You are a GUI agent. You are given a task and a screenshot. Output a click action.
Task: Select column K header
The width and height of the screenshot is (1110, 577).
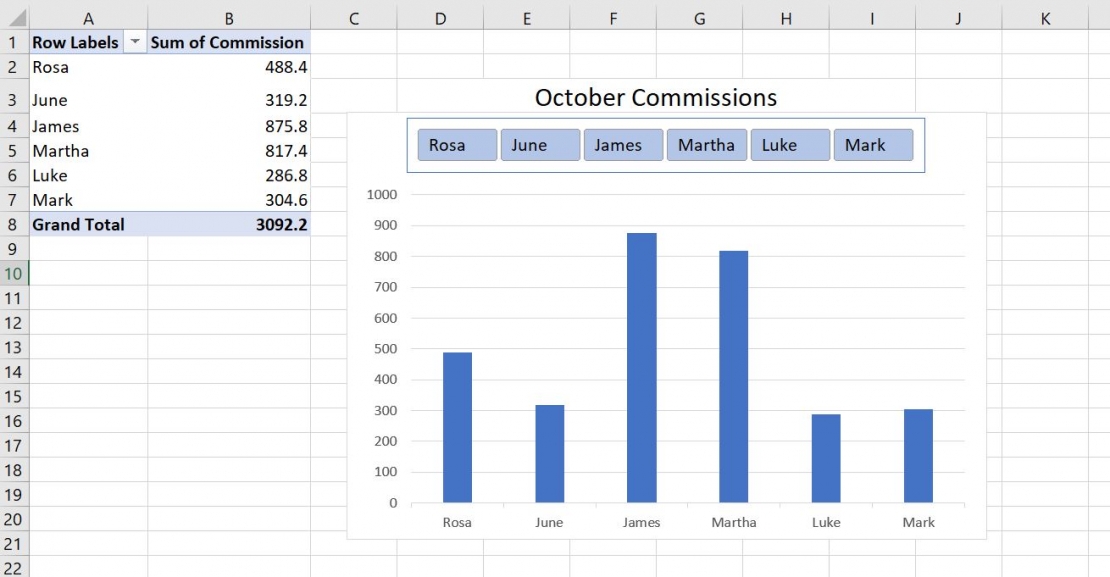coord(1045,17)
